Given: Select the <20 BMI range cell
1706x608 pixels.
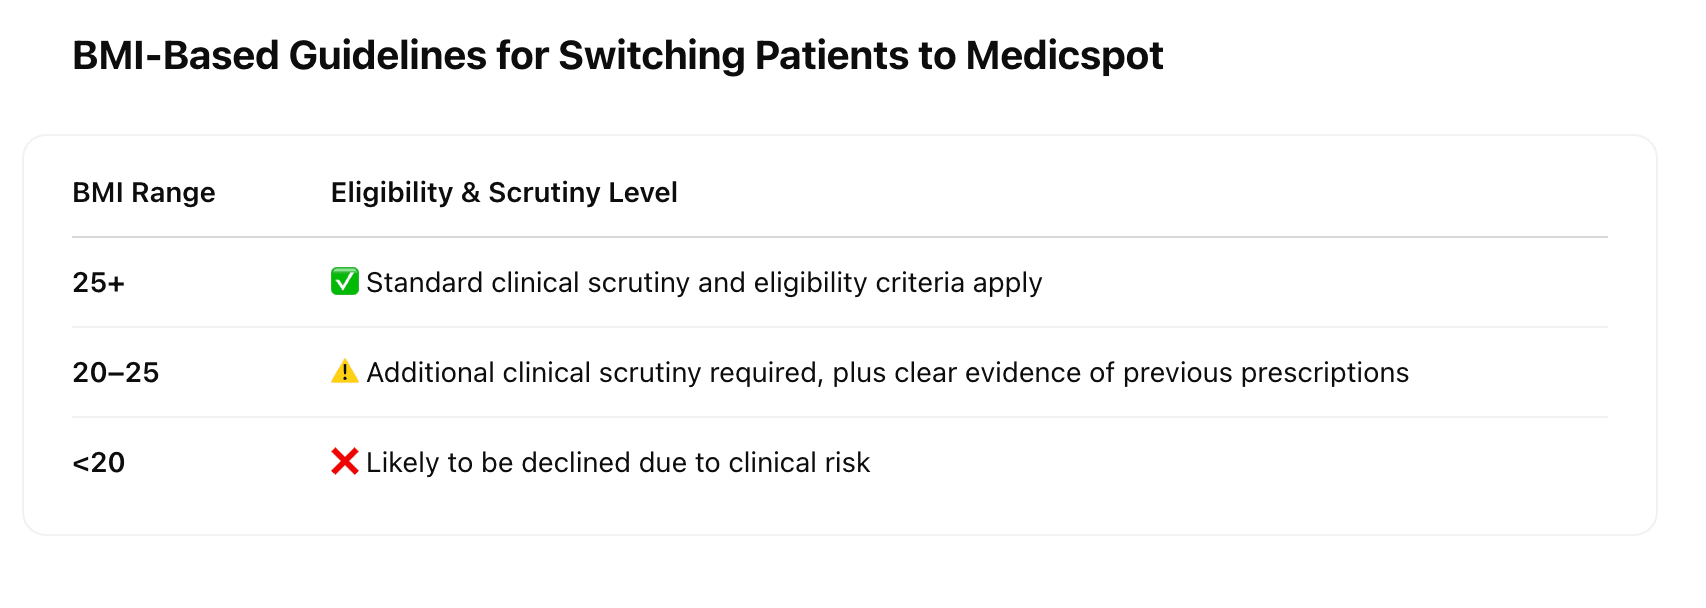Looking at the screenshot, I should point(98,463).
